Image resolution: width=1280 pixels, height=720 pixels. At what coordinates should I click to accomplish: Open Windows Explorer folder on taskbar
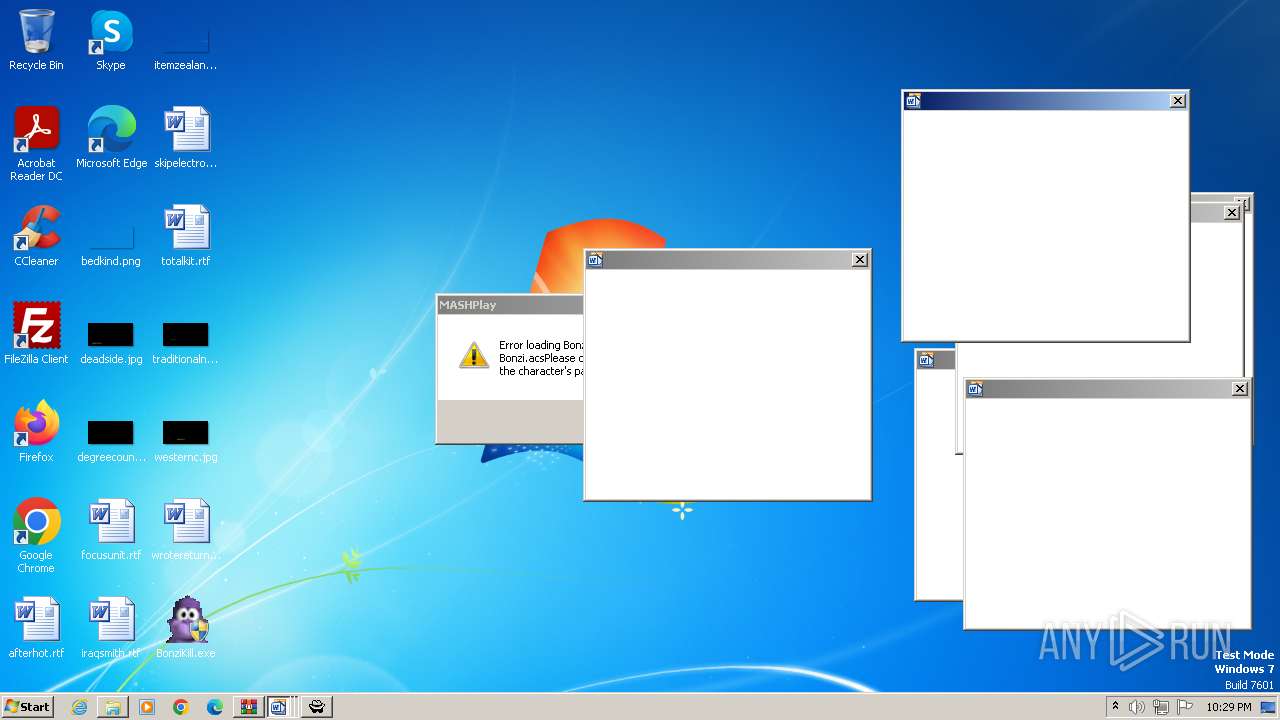click(113, 707)
